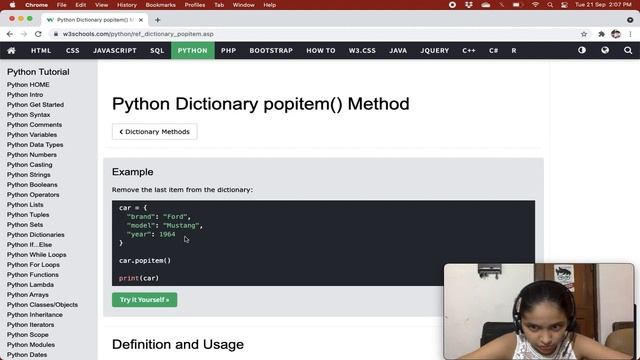Viewport: 640px width, 360px height.
Task: Select HOW TO in the top navigation
Action: (321, 51)
